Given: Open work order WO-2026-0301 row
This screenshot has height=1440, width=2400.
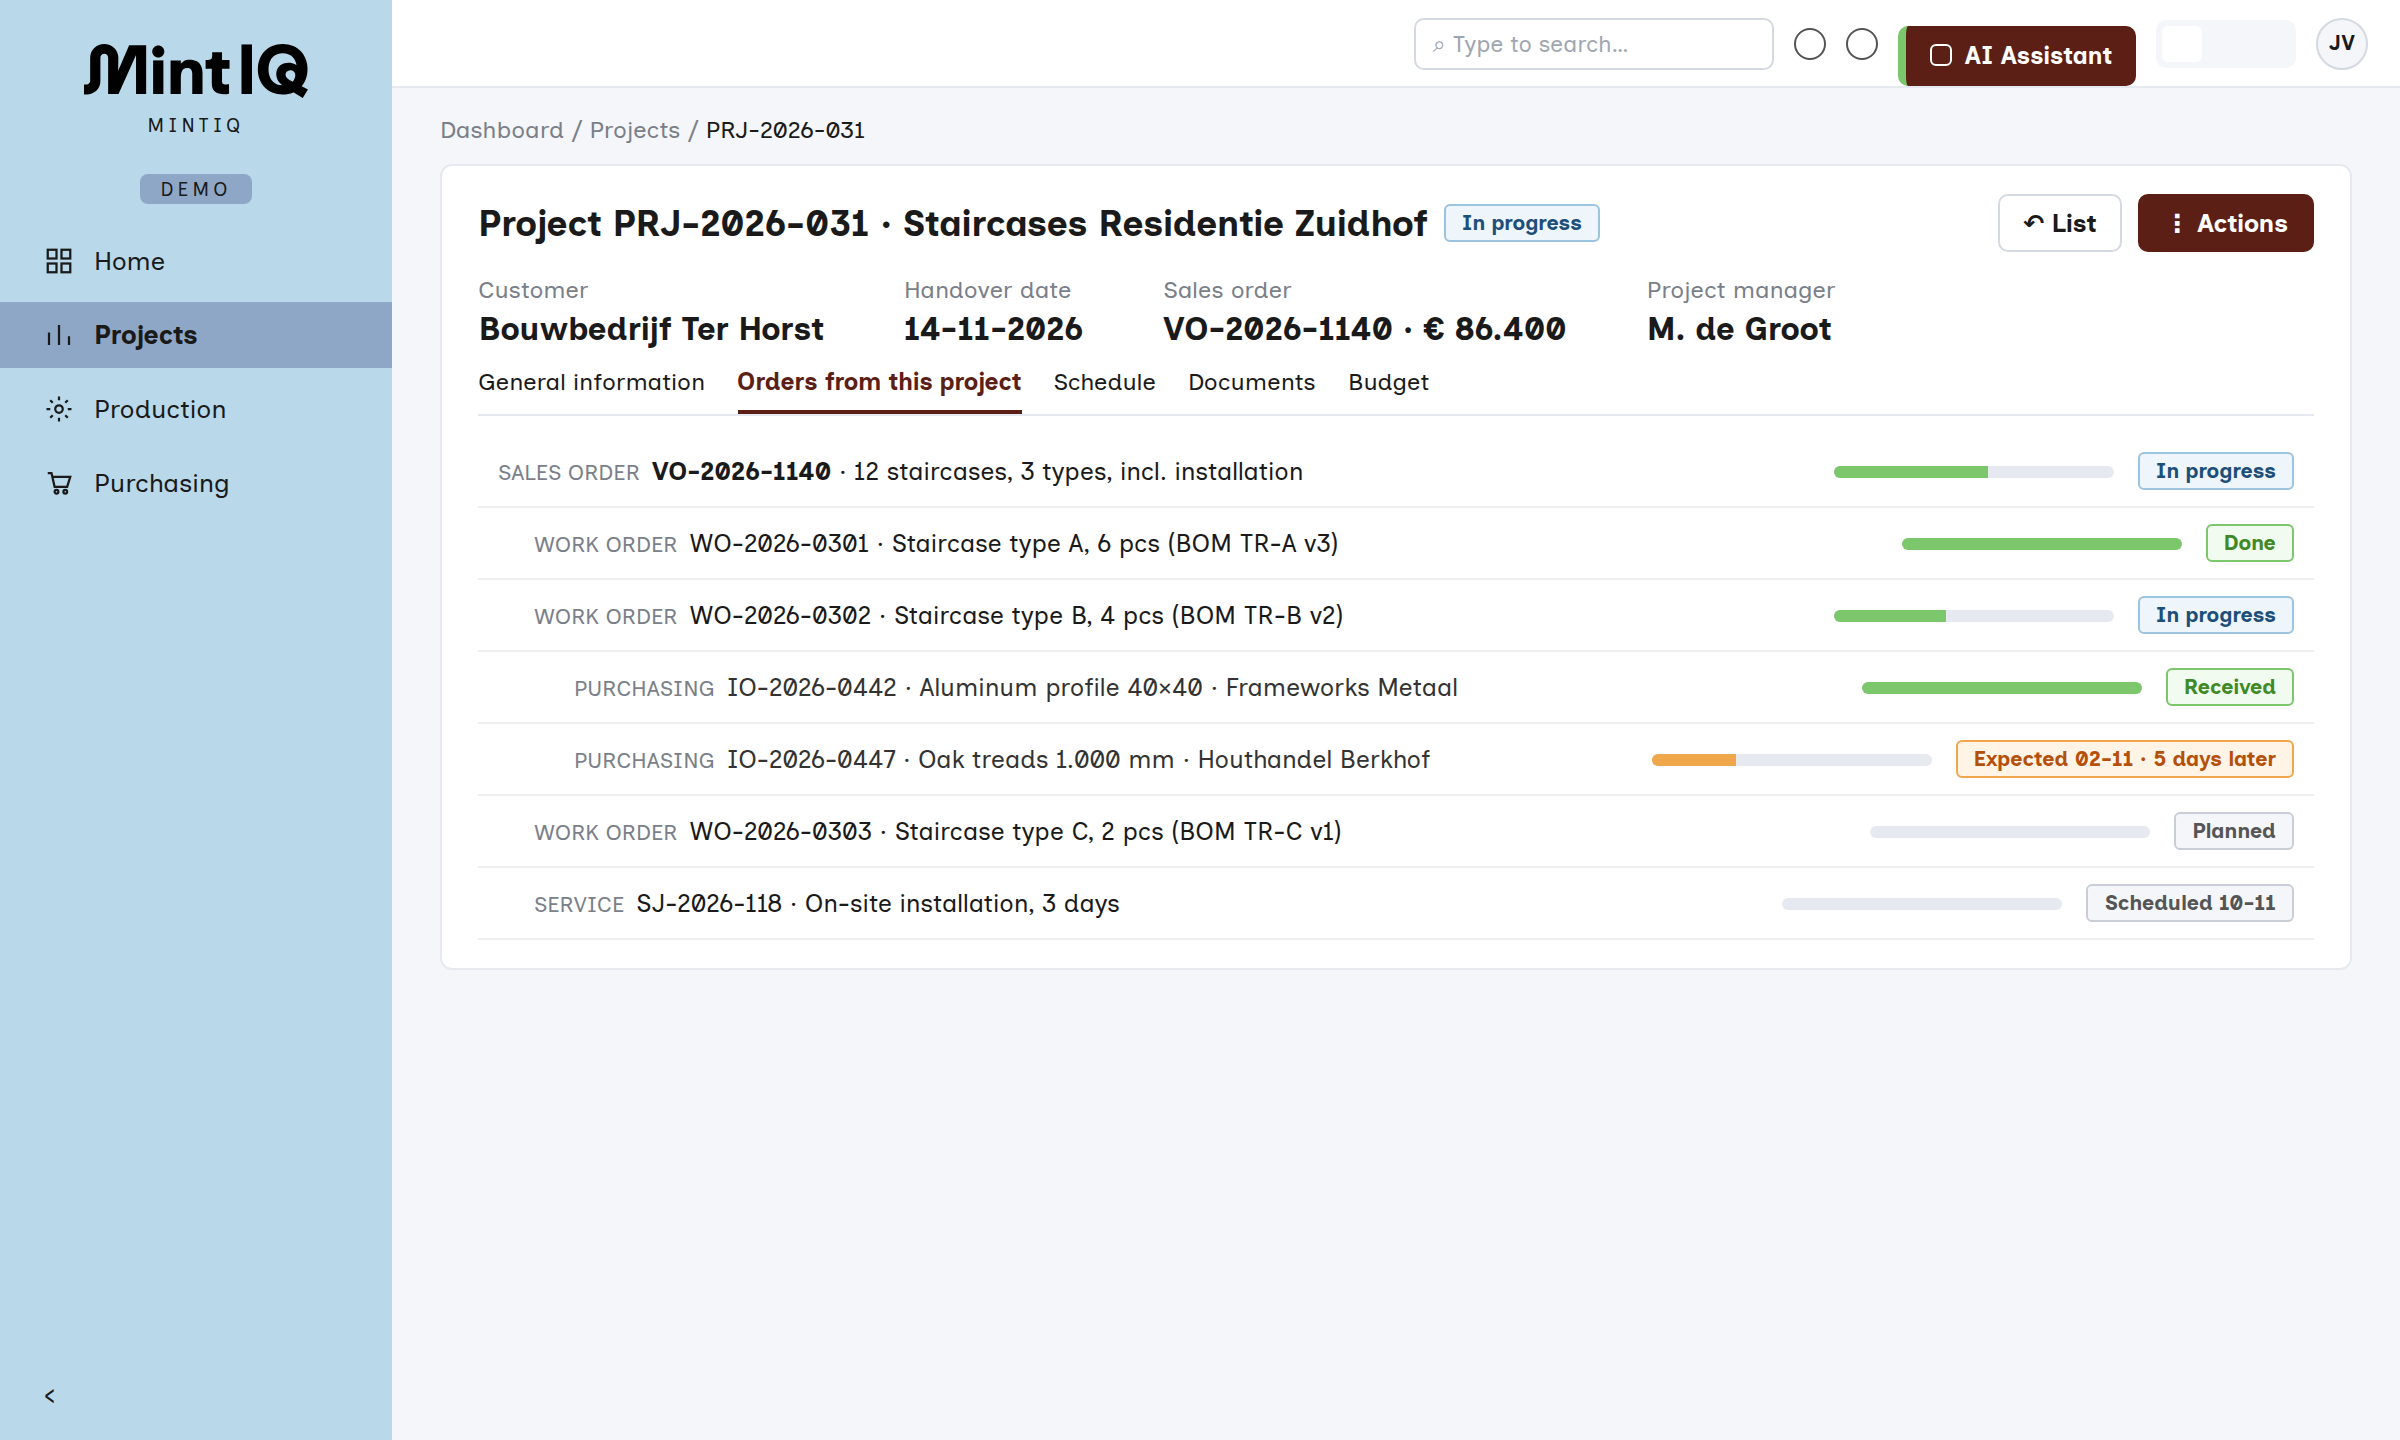Looking at the screenshot, I should point(1396,543).
